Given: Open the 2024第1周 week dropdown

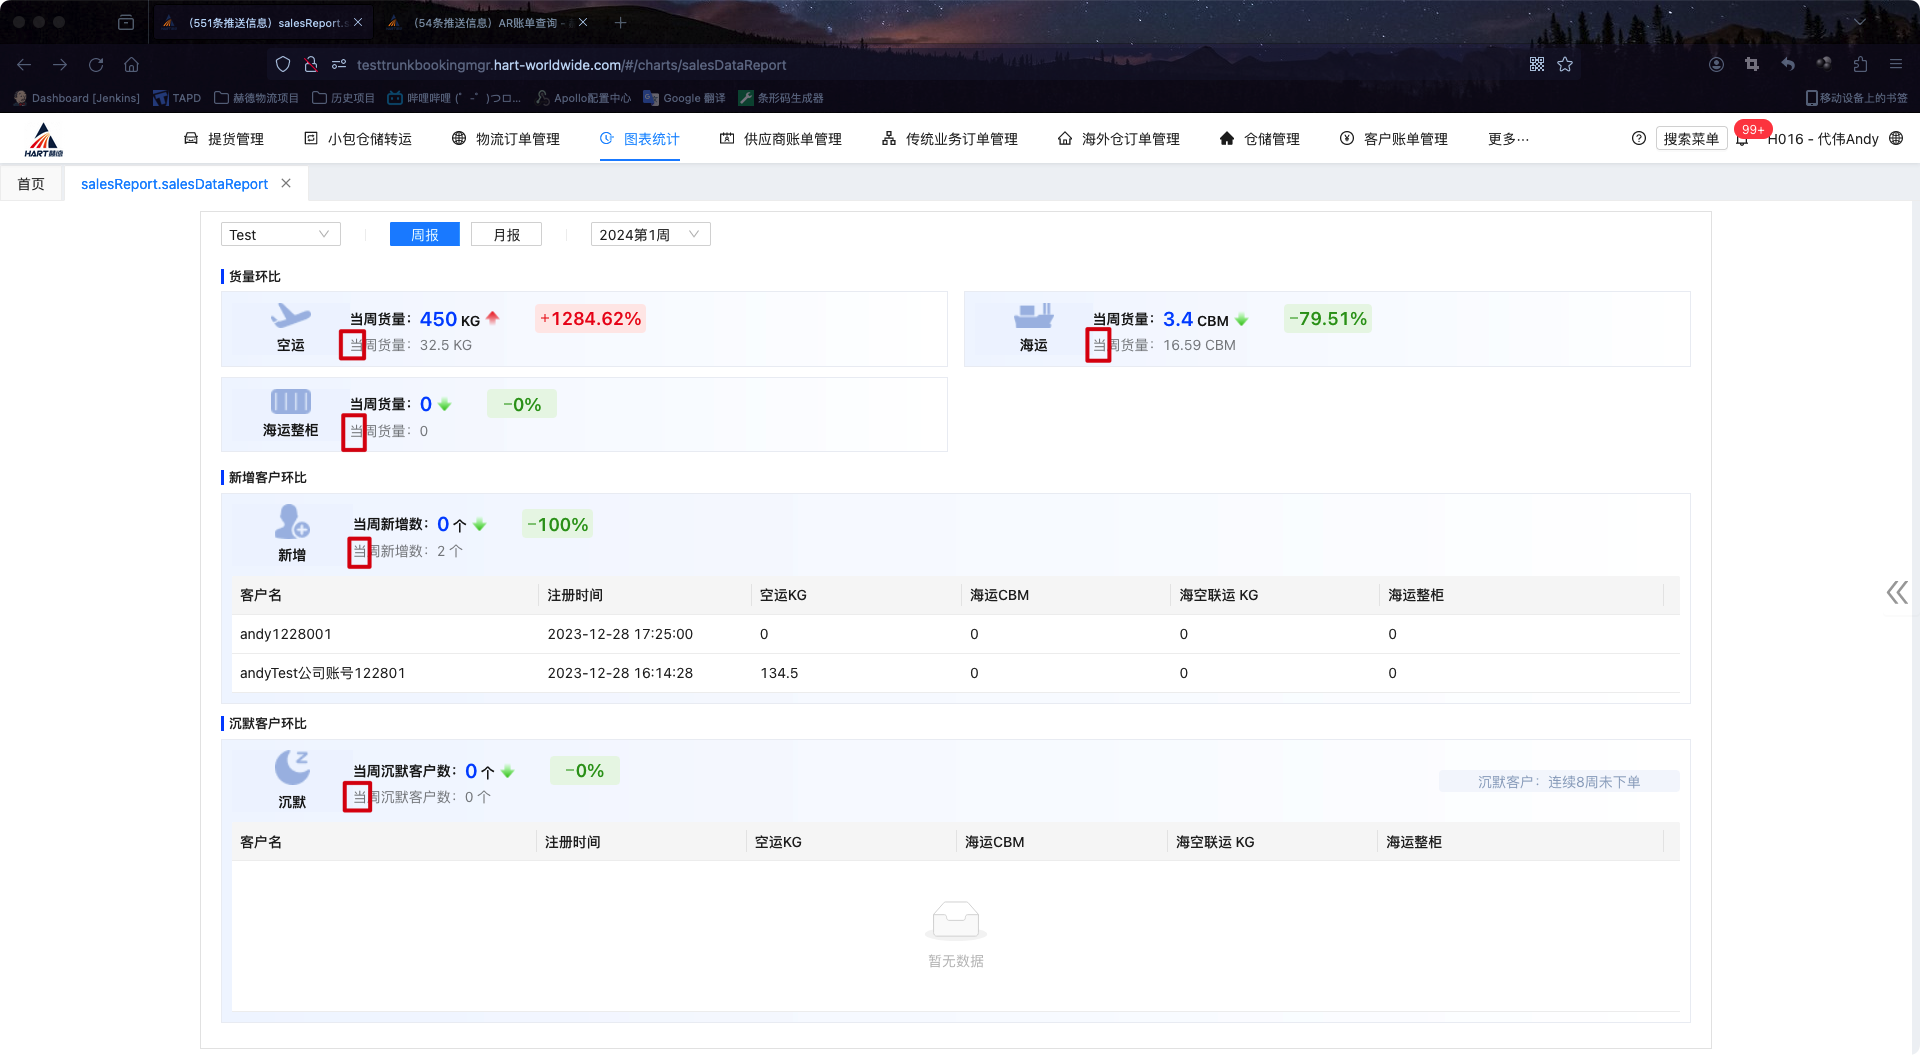Looking at the screenshot, I should (650, 235).
